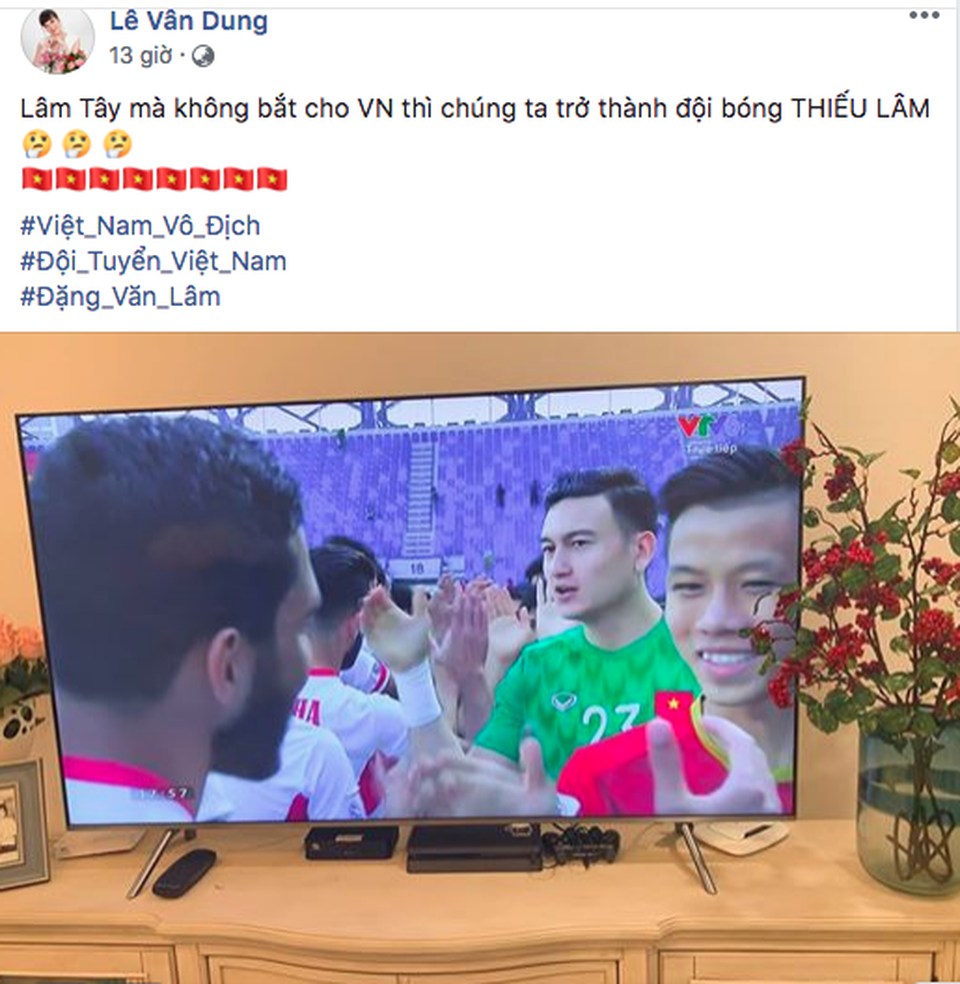Open the post options three-dot menu
Viewport: 960px width, 984px height.
(x=924, y=16)
